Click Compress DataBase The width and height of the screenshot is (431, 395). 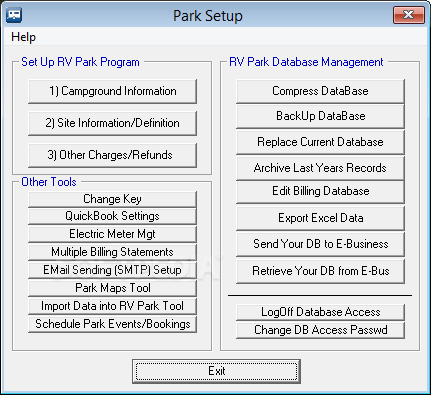point(320,91)
